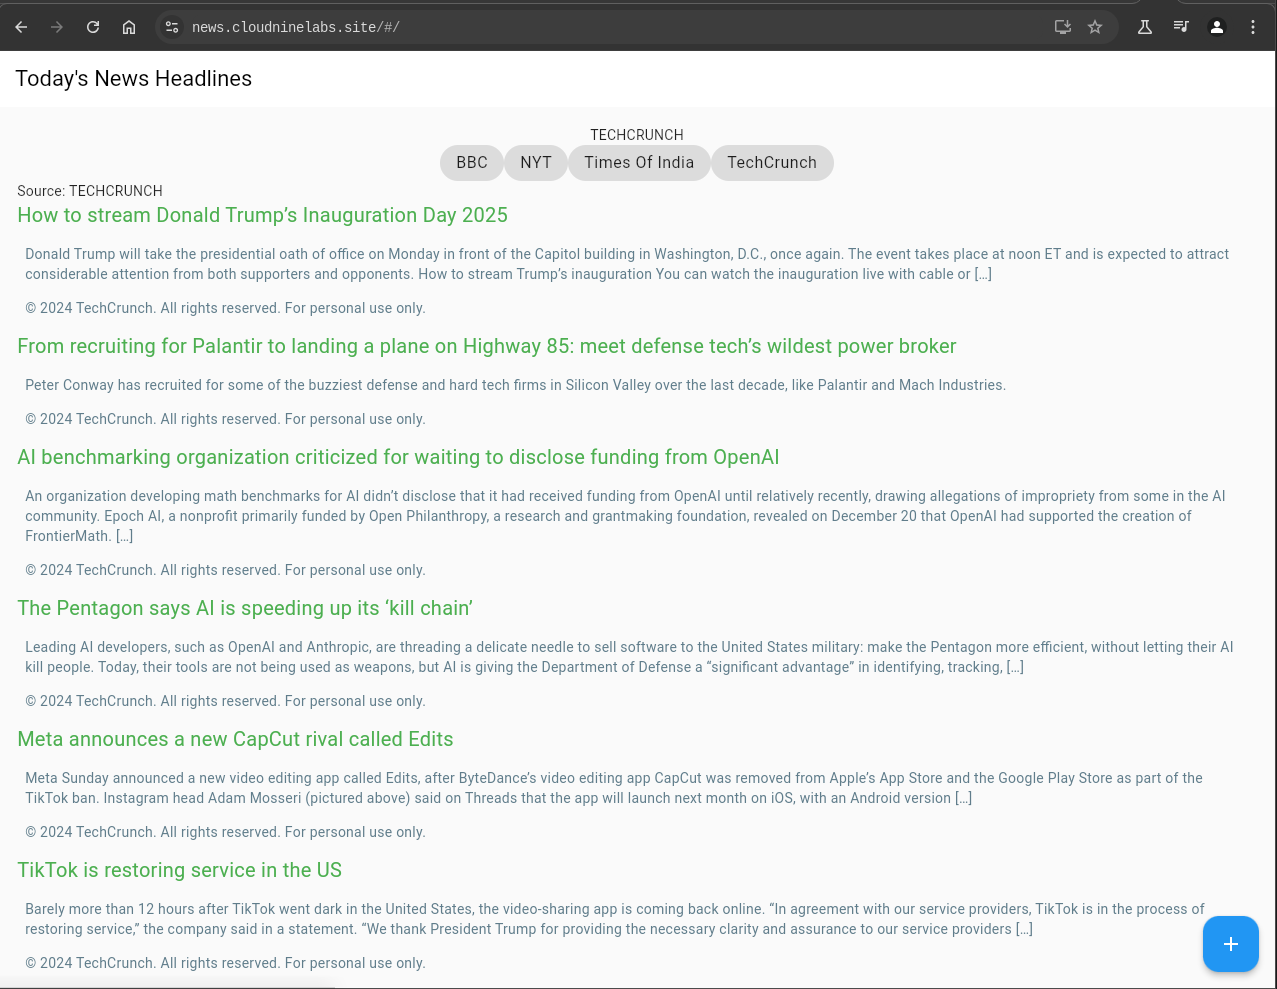
Task: Select the NYT source tab
Action: (536, 163)
